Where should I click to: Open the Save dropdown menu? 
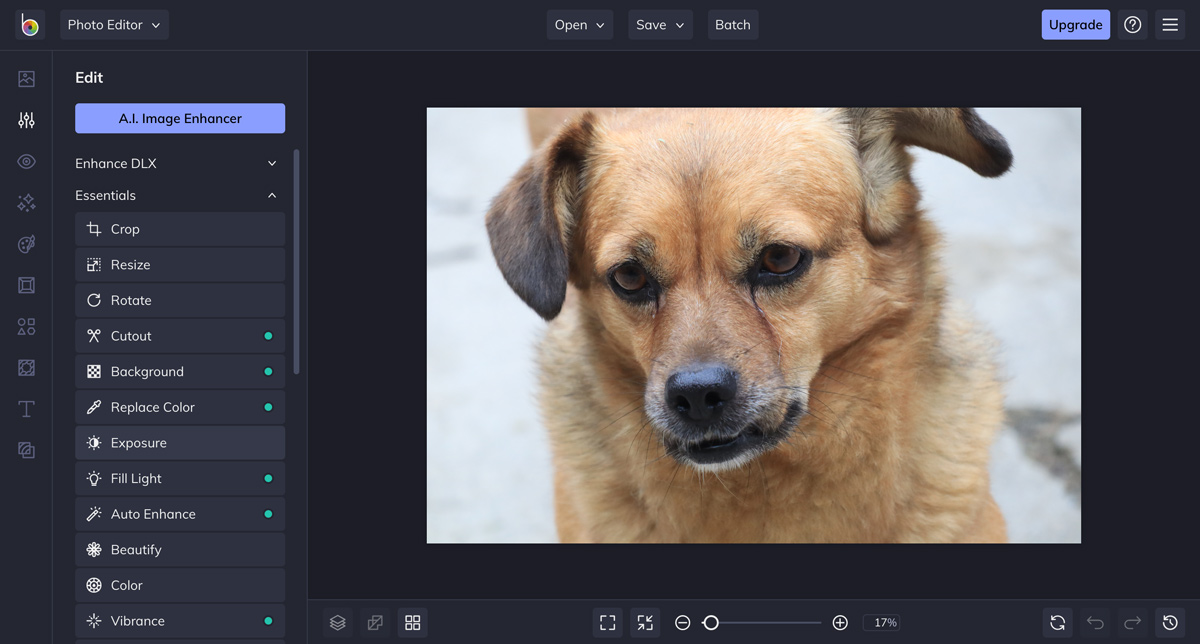tap(660, 25)
